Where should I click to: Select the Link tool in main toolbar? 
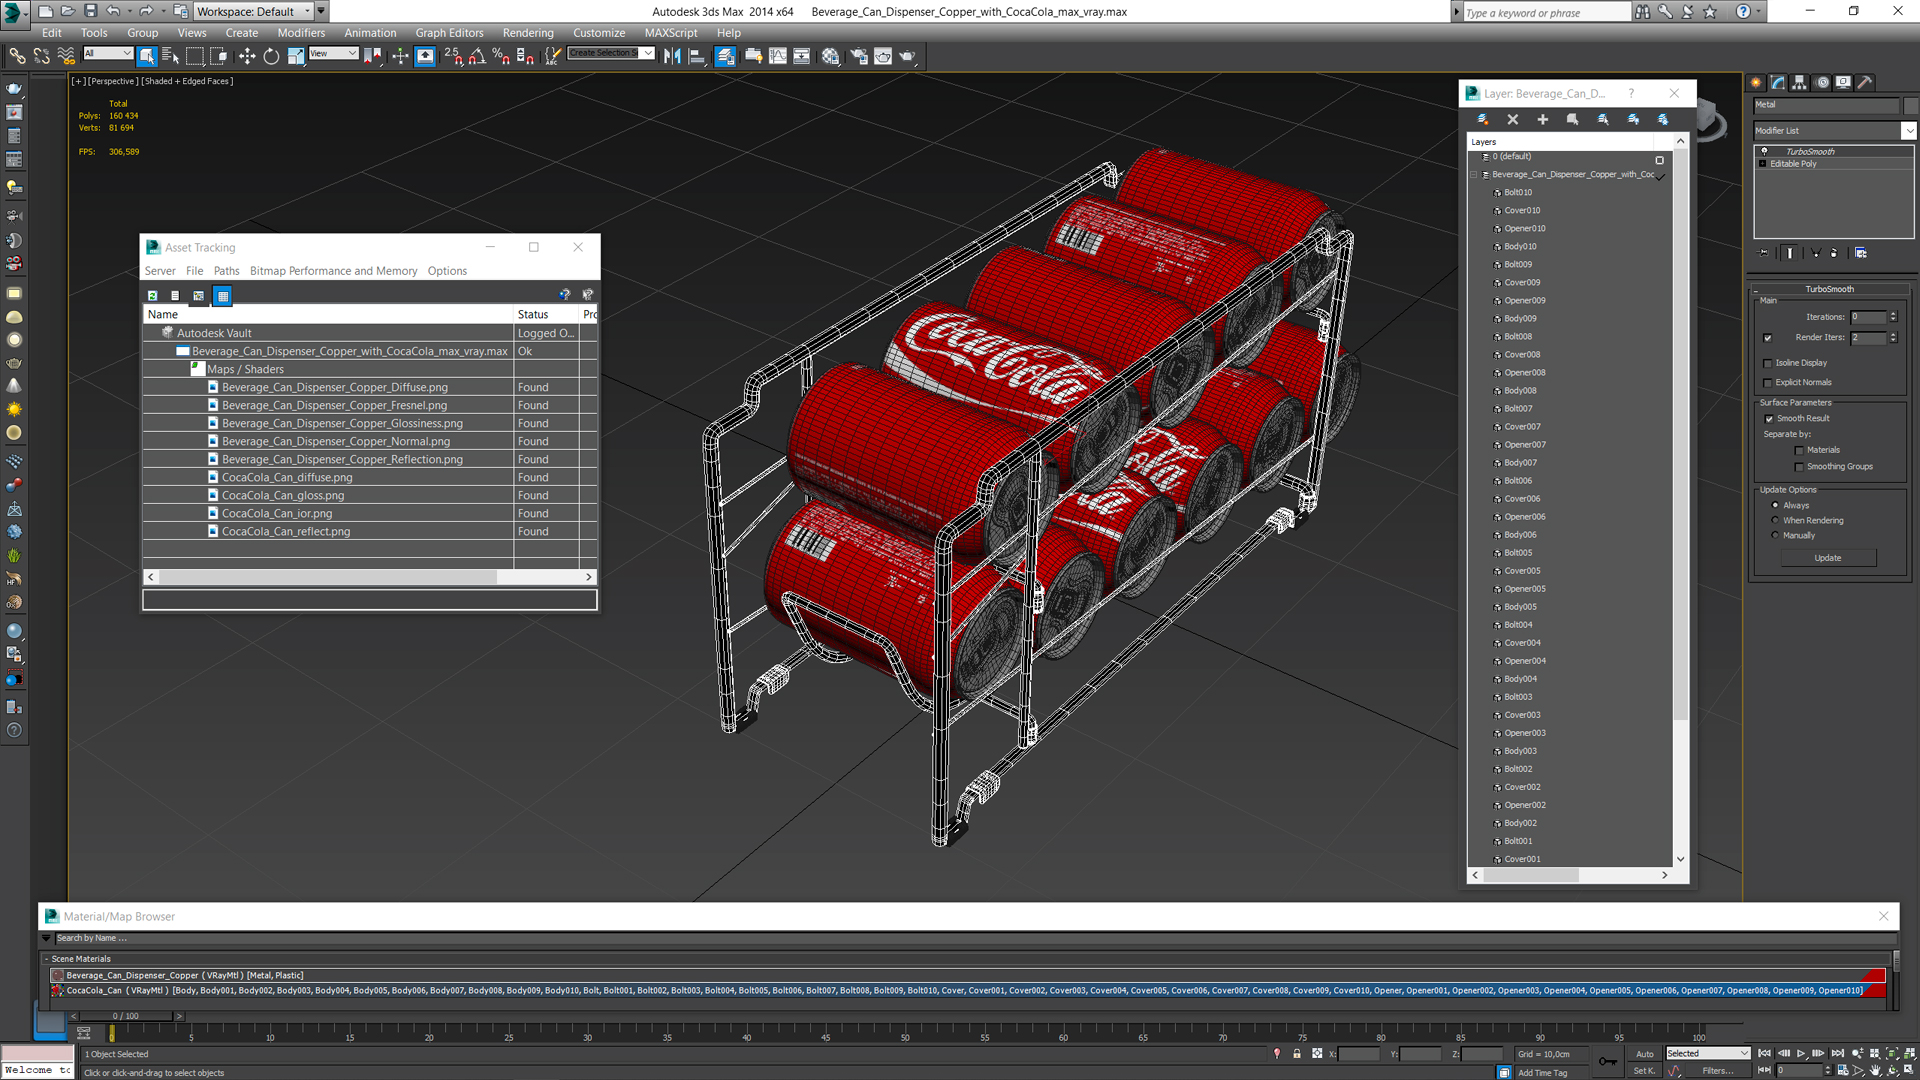[x=17, y=56]
